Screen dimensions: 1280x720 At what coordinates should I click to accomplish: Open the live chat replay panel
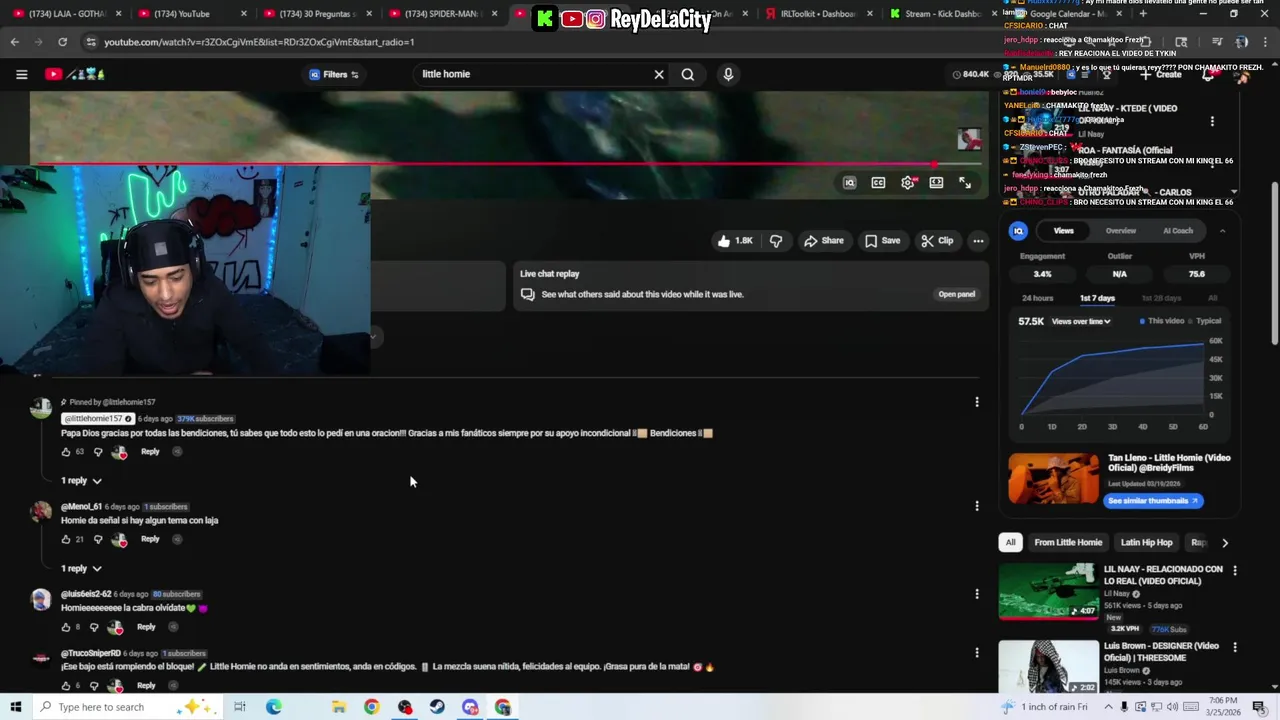coord(956,294)
